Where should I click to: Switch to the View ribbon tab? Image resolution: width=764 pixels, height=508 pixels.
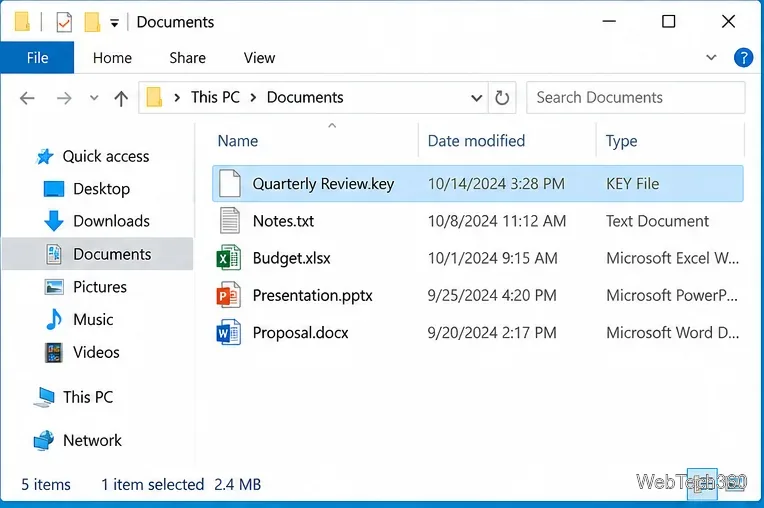click(259, 58)
